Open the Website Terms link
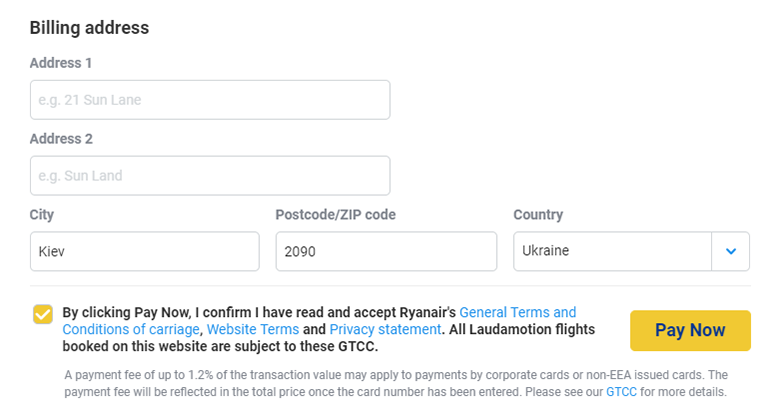Viewport: 780px width, 417px height. pos(253,329)
